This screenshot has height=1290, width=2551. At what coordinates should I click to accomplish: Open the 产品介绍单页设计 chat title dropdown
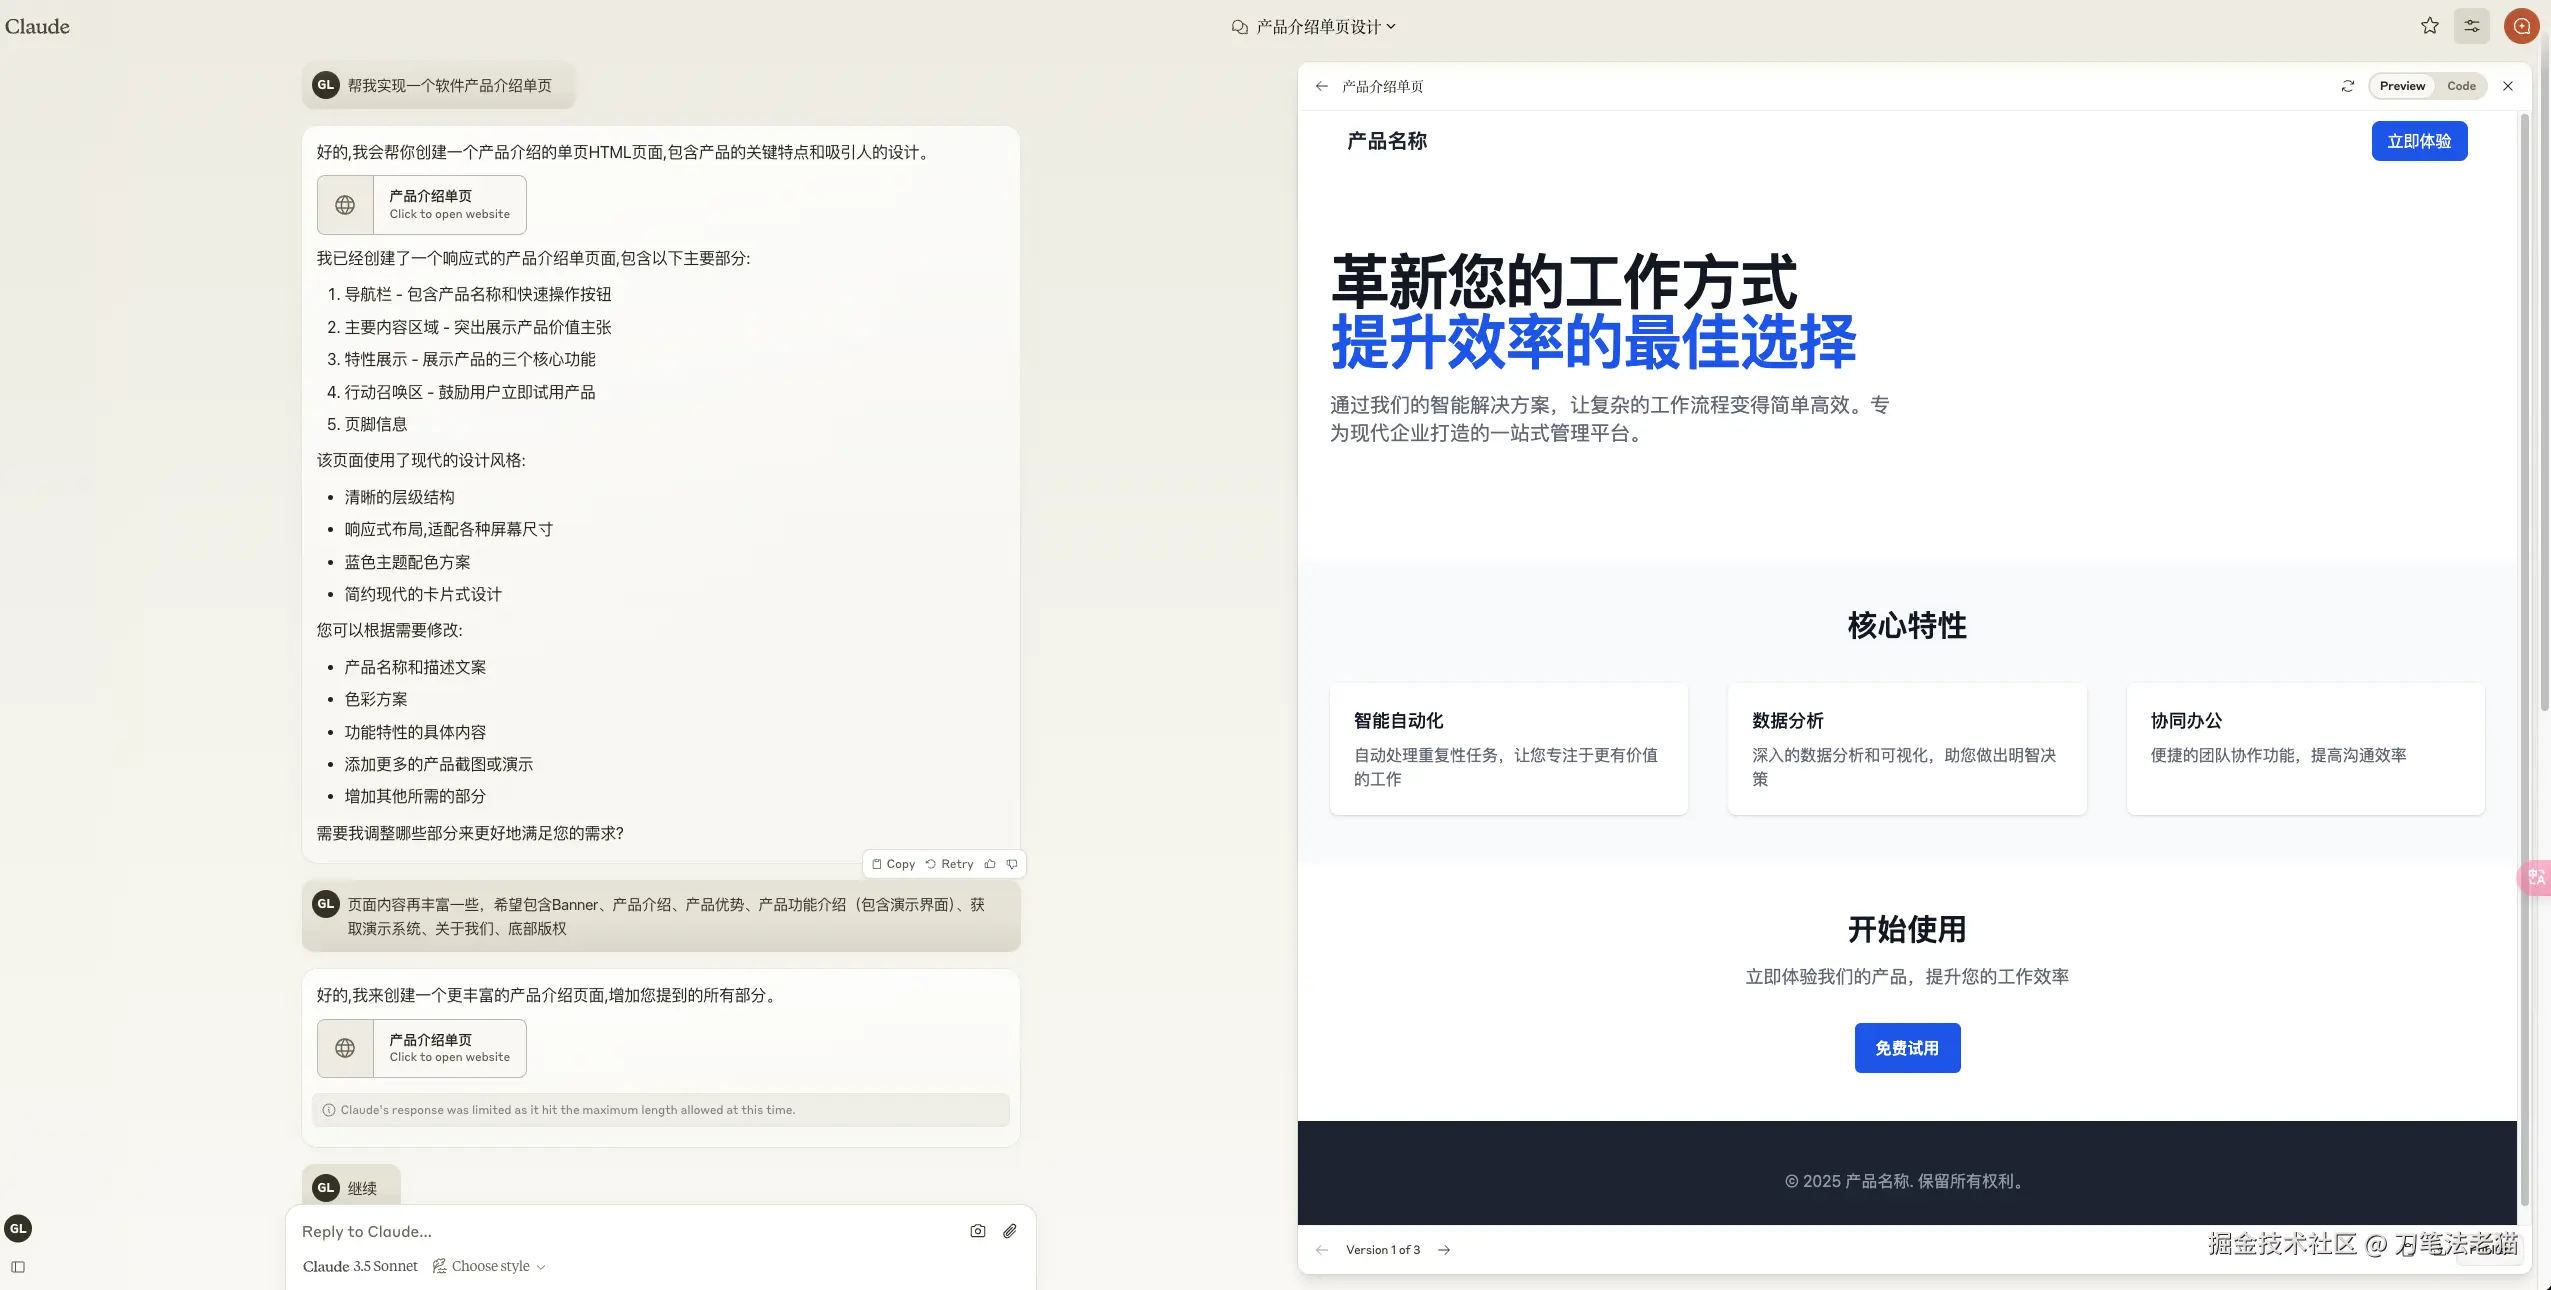[1325, 27]
